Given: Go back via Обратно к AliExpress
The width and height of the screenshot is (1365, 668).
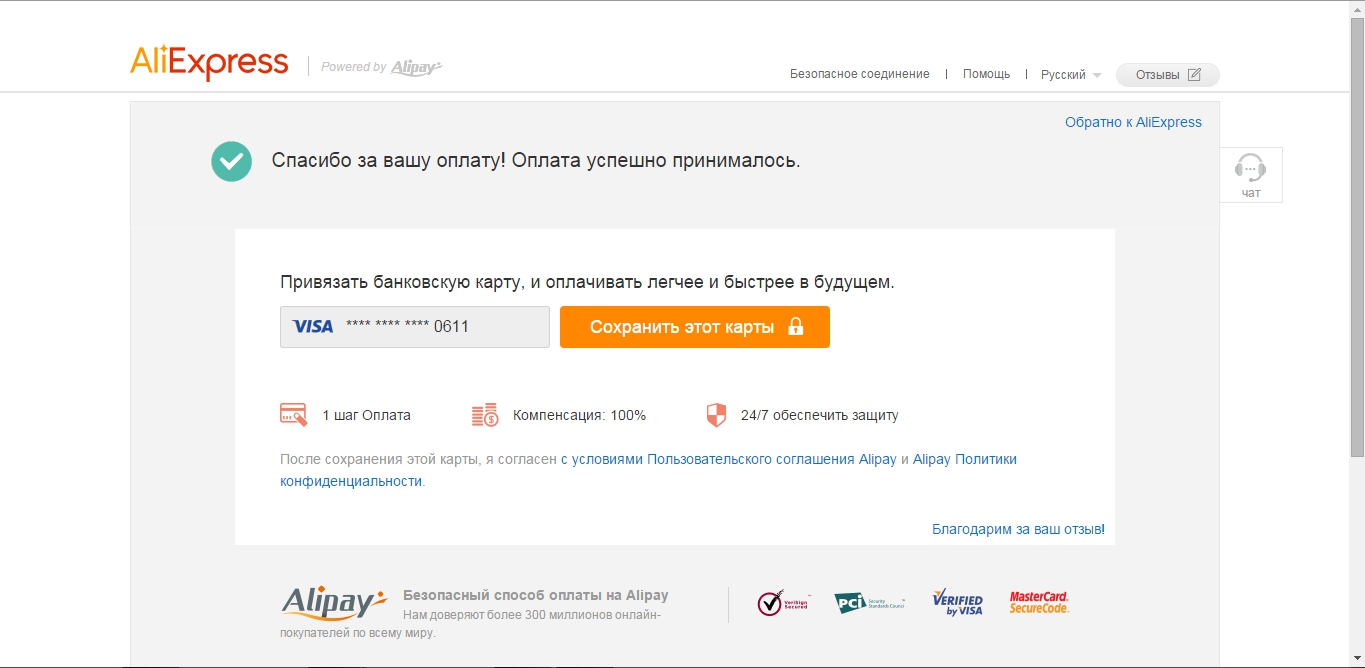Looking at the screenshot, I should [1133, 122].
